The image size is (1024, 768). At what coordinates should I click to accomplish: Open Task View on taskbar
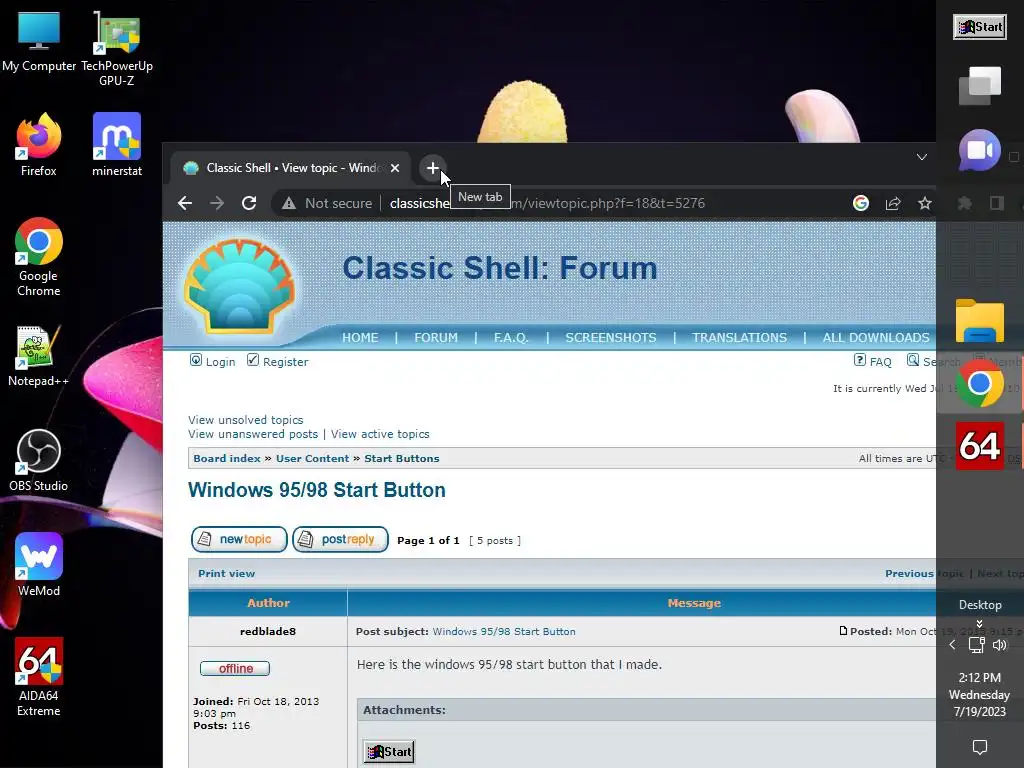(980, 85)
